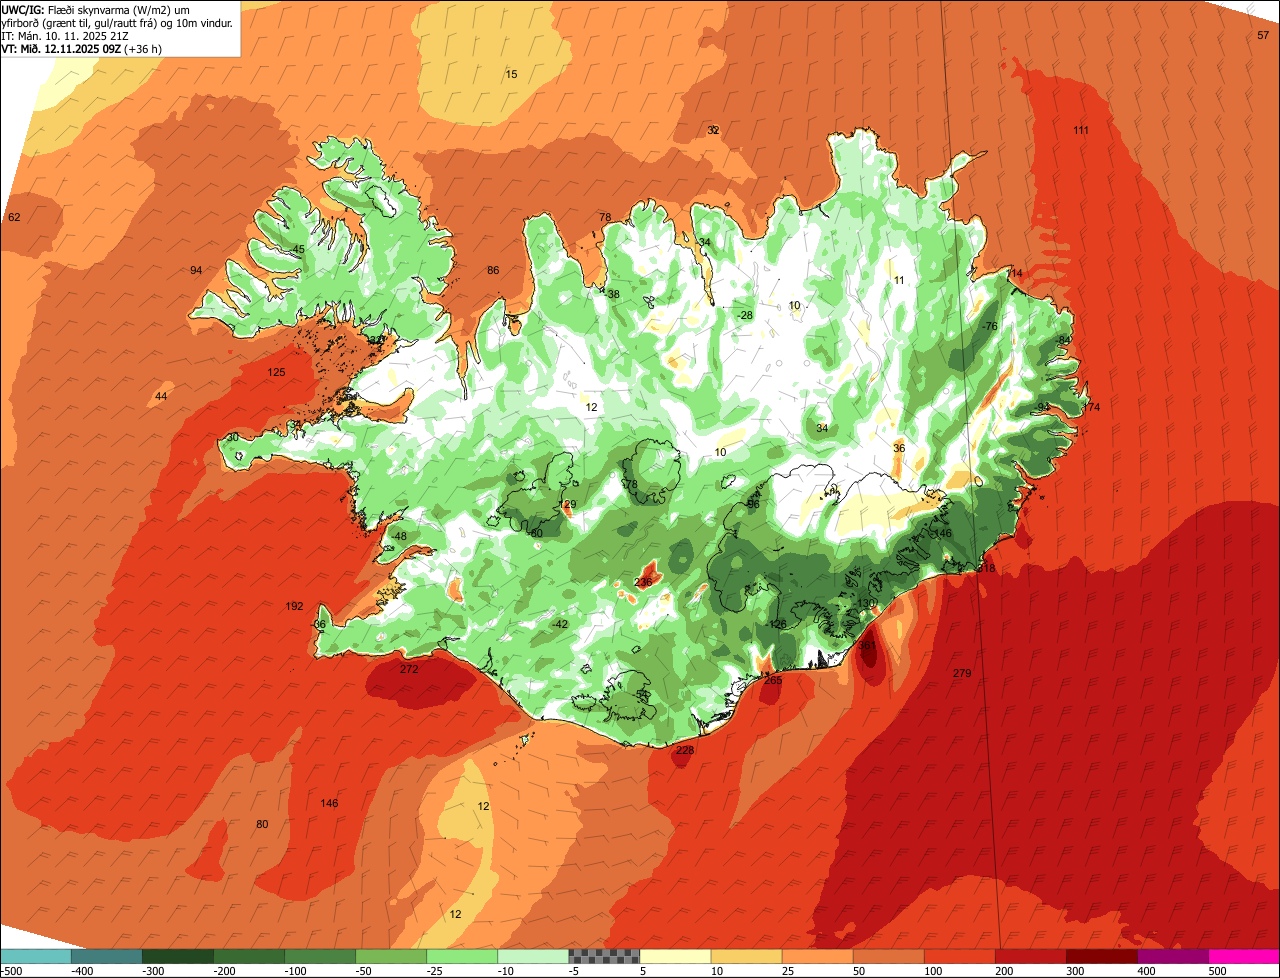This screenshot has width=1280, height=978.
Task: Click the value 279 in the southeast ocean
Action: click(x=962, y=673)
